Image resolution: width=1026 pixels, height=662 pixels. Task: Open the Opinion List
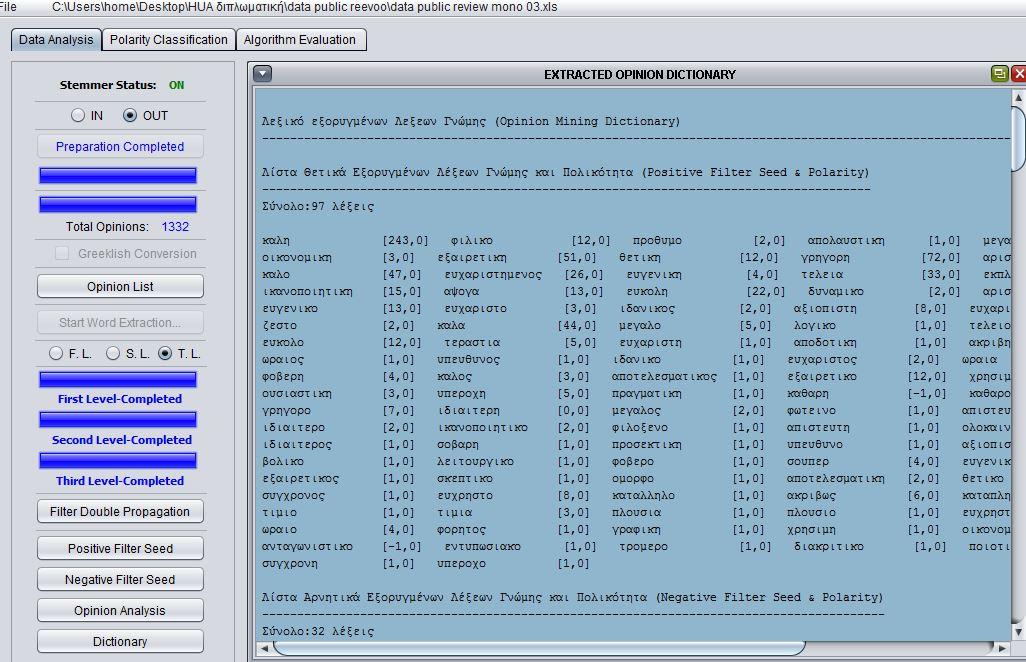[x=120, y=287]
